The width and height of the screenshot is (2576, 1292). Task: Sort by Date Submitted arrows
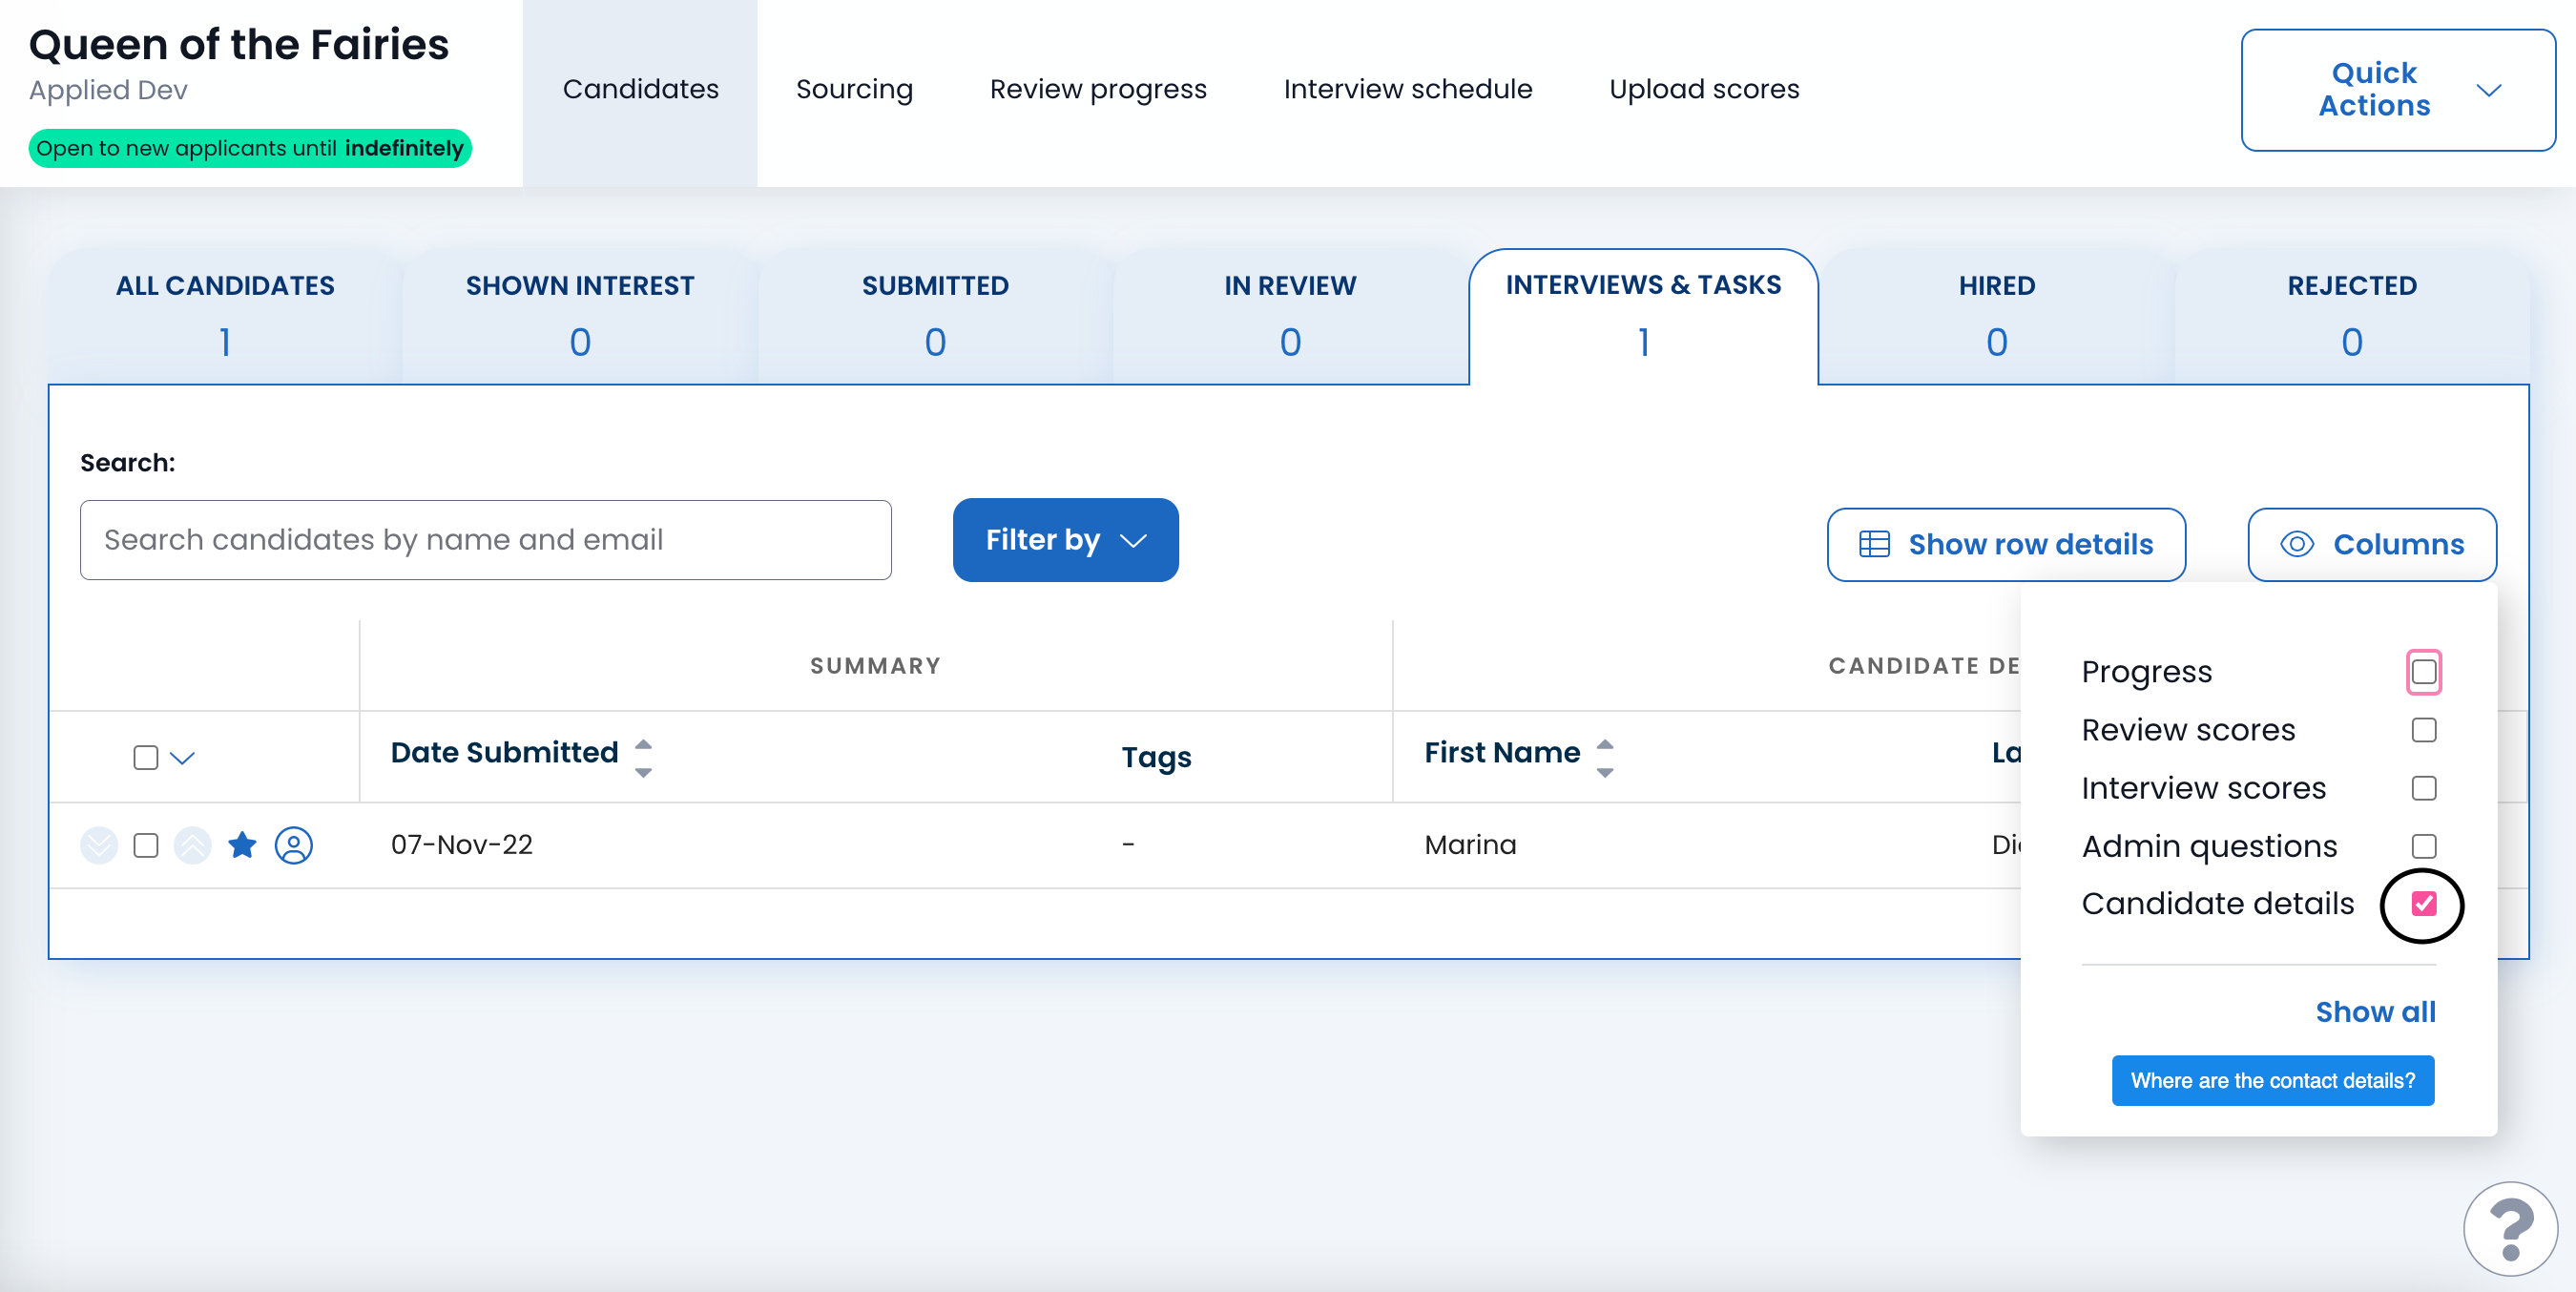point(643,757)
